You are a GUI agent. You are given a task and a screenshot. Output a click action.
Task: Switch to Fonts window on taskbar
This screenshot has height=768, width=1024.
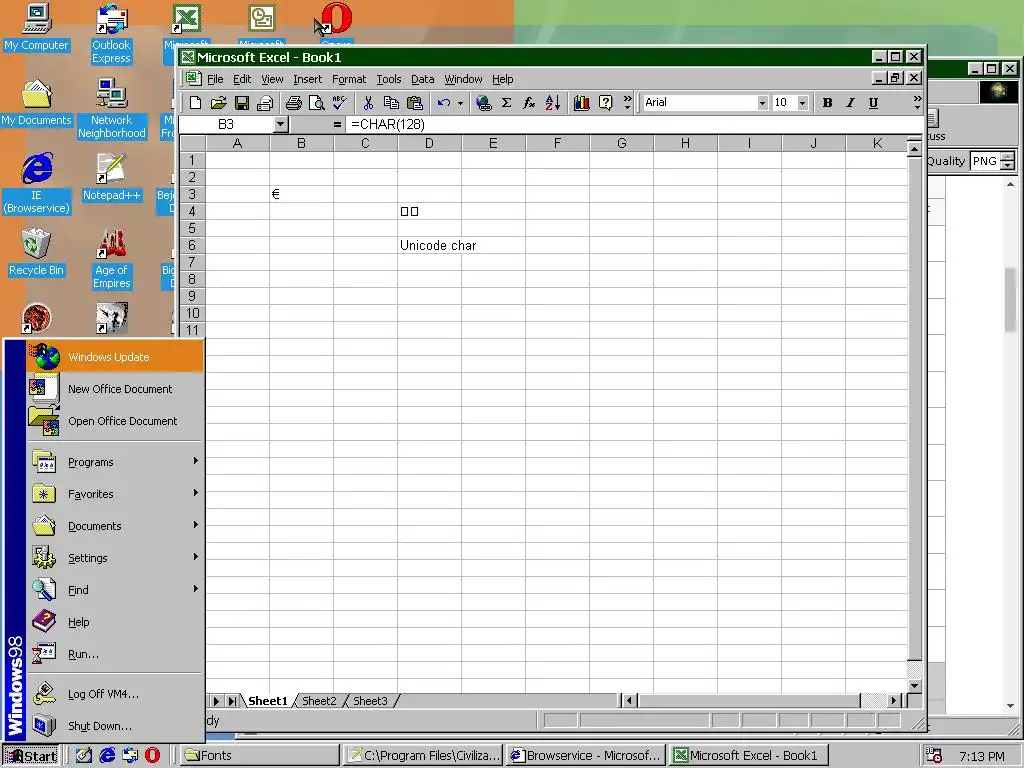(259, 756)
